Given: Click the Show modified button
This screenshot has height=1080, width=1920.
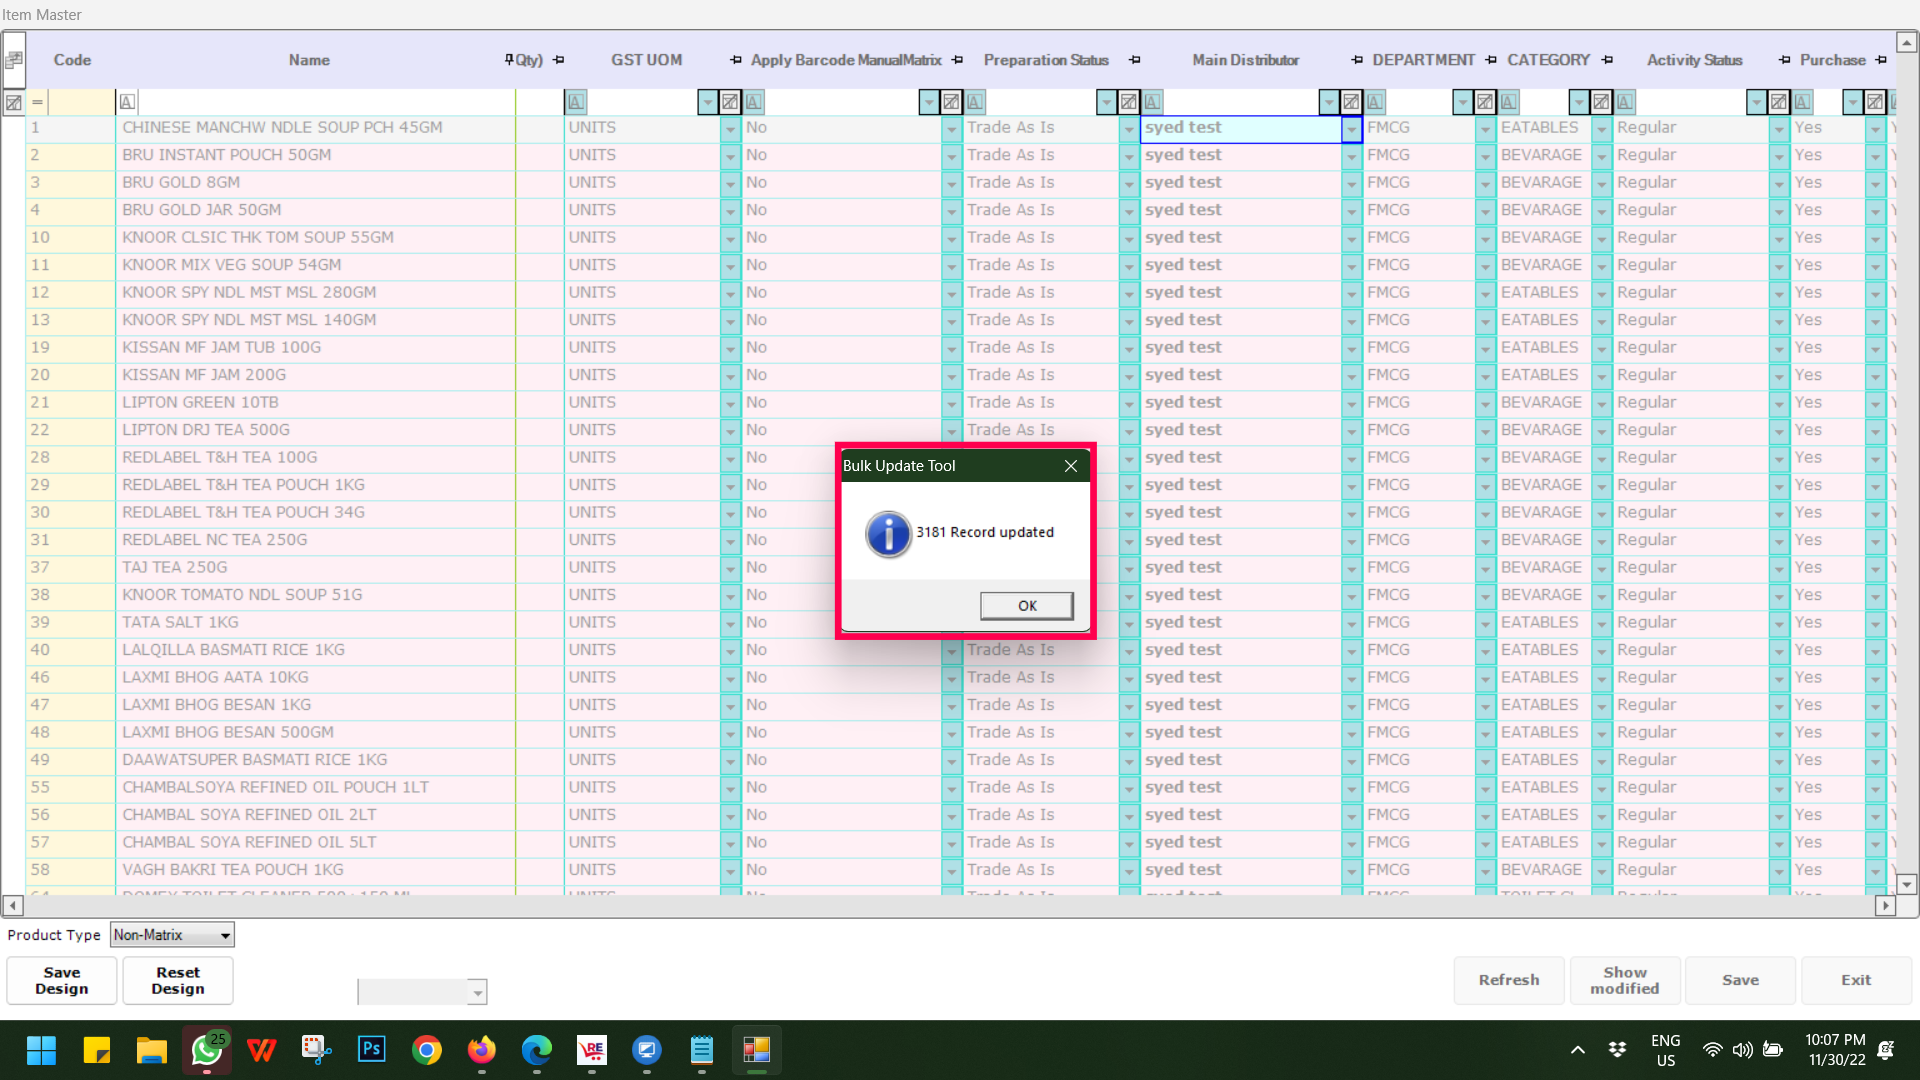Looking at the screenshot, I should pyautogui.click(x=1624, y=980).
